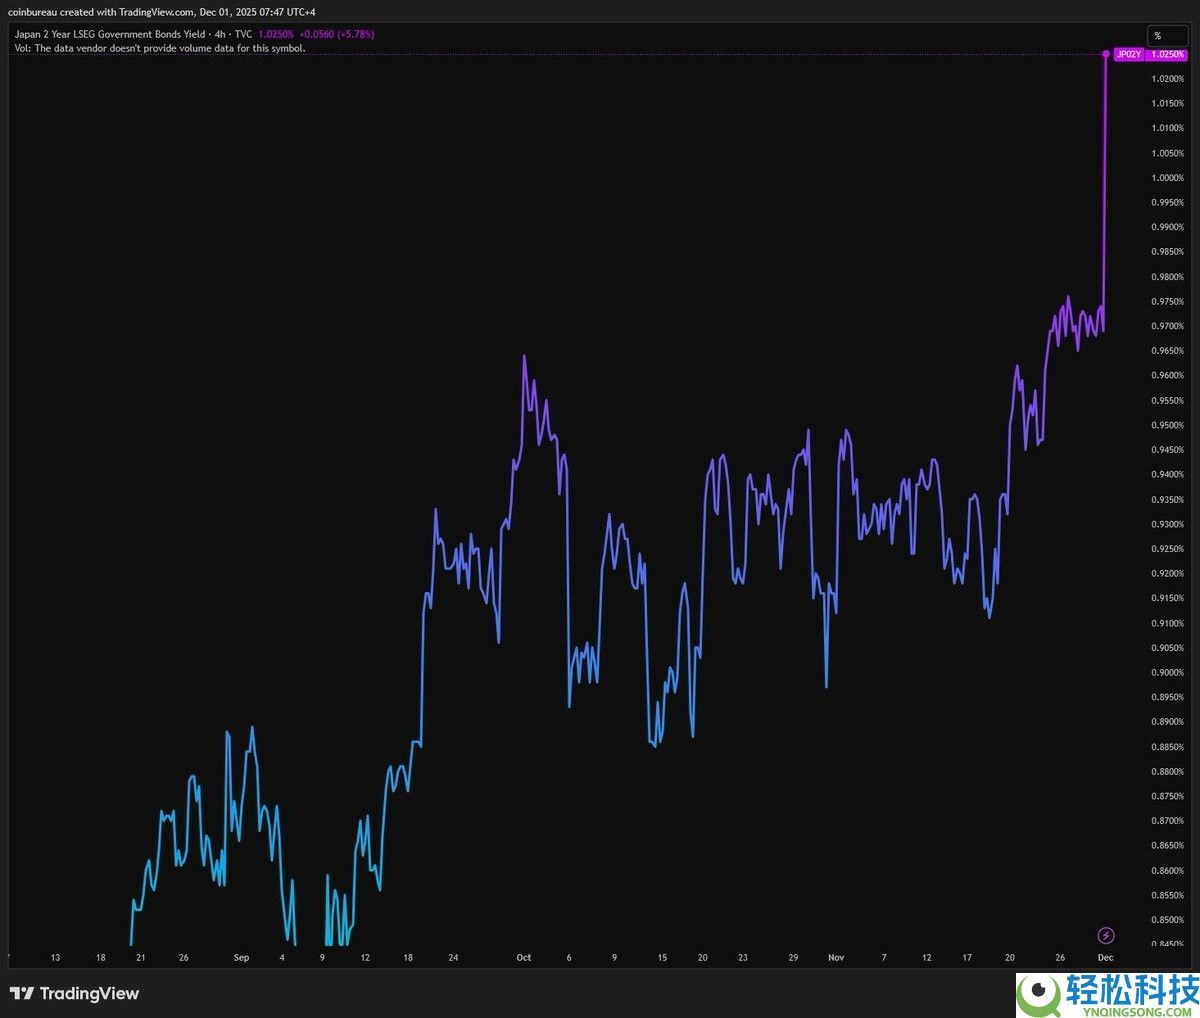Open the Japan 2 Year Bonds Yield title
The width and height of the screenshot is (1200, 1018).
[x=110, y=34]
